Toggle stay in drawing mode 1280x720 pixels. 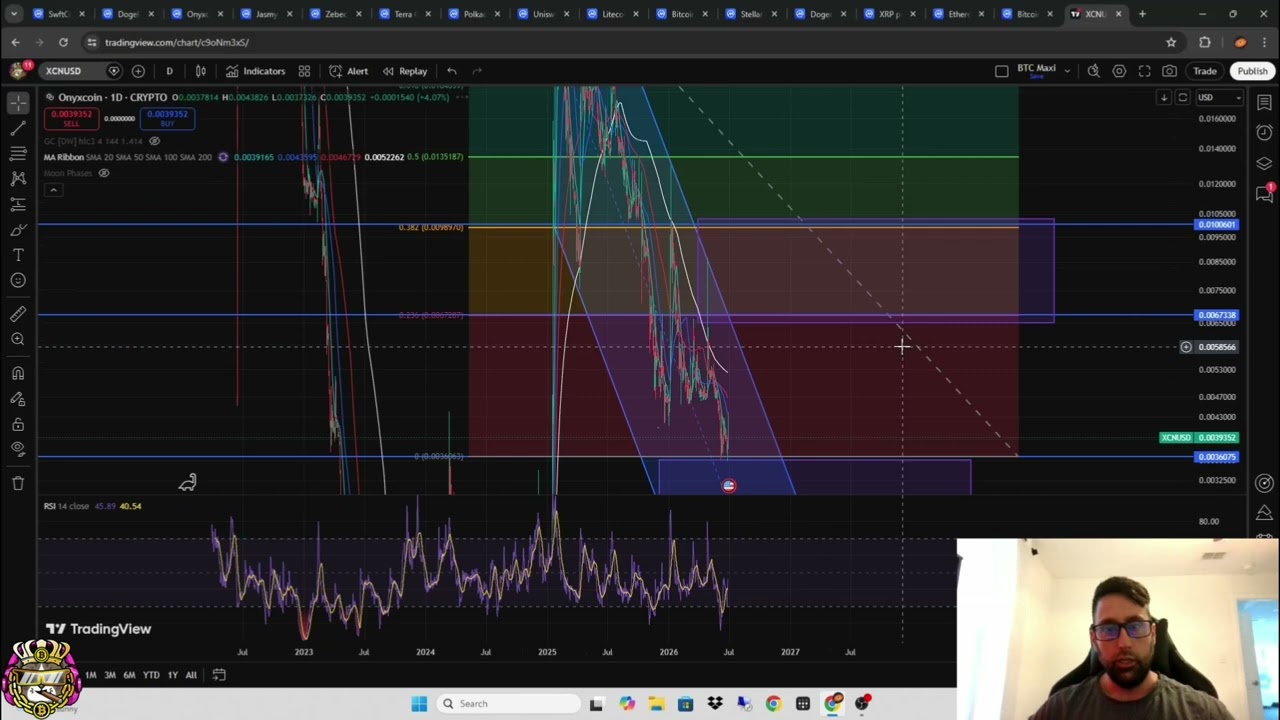pos(18,398)
